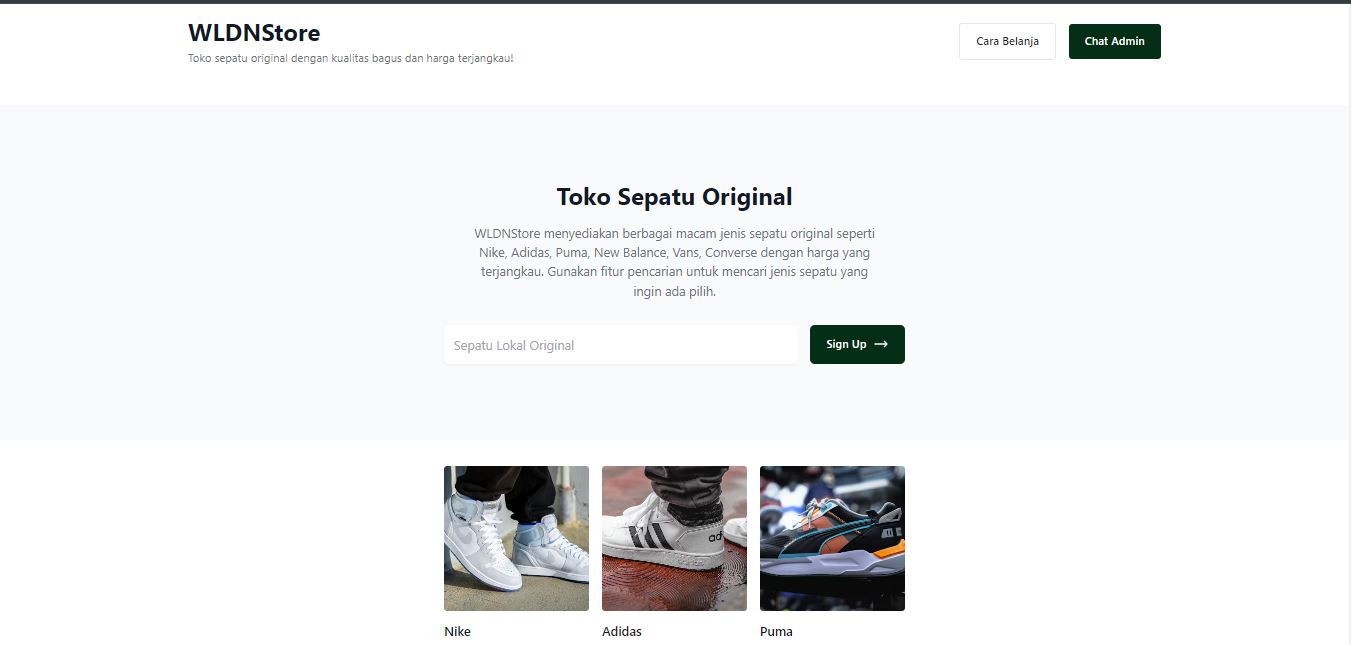This screenshot has width=1351, height=645.
Task: Click the arrow icon beside Sign Up
Action: [x=881, y=344]
